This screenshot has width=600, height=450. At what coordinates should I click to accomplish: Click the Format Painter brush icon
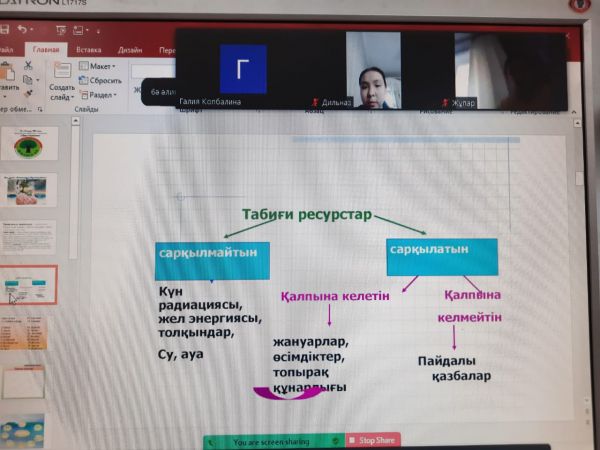click(26, 91)
